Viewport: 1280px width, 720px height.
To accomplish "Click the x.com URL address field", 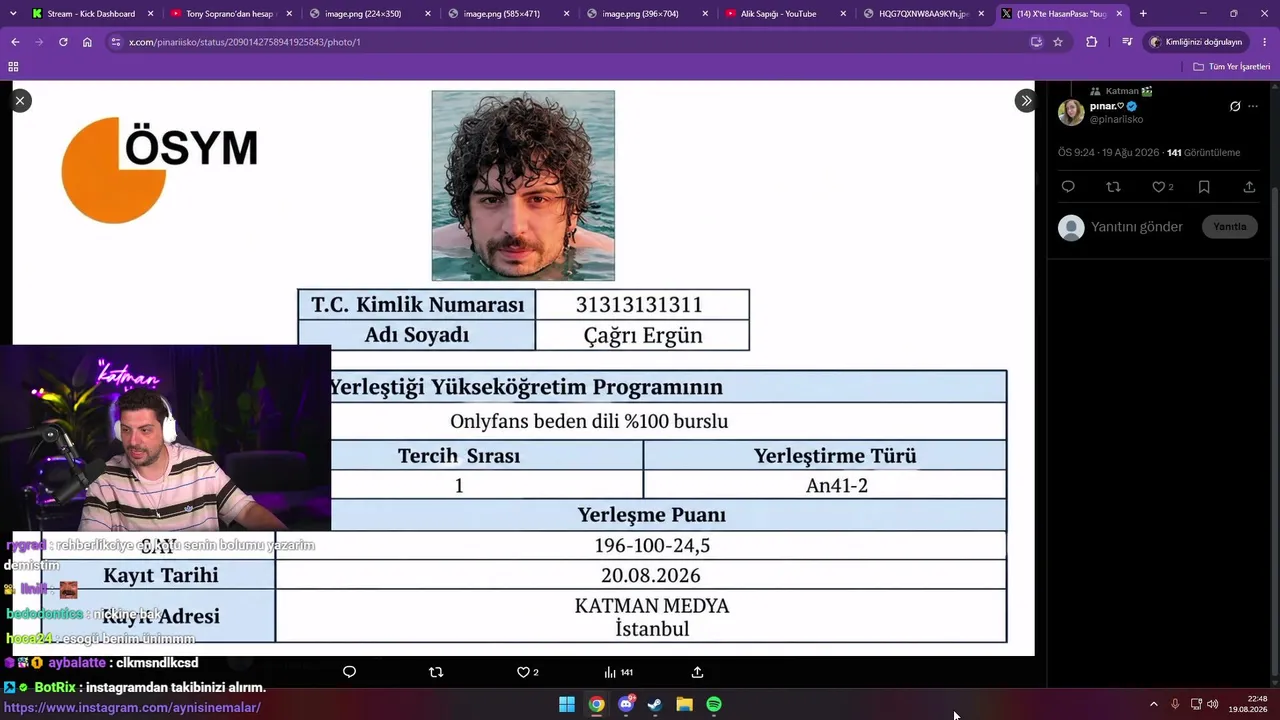I will (570, 42).
